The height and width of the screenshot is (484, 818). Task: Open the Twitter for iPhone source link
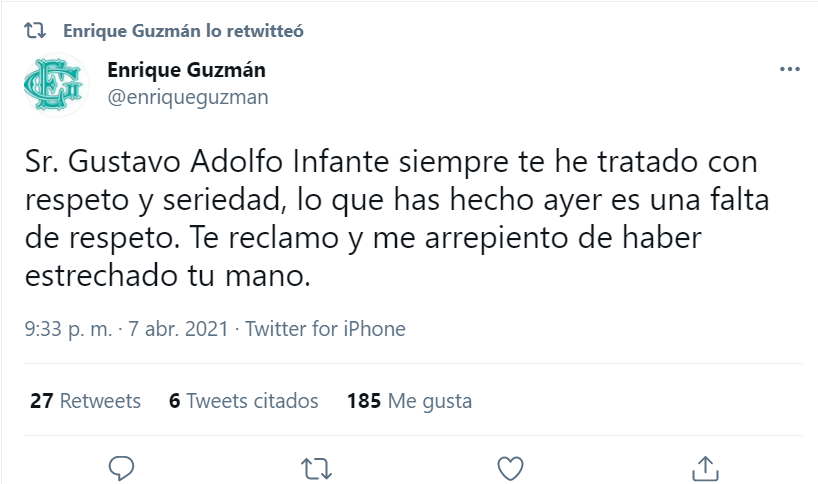tap(325, 329)
